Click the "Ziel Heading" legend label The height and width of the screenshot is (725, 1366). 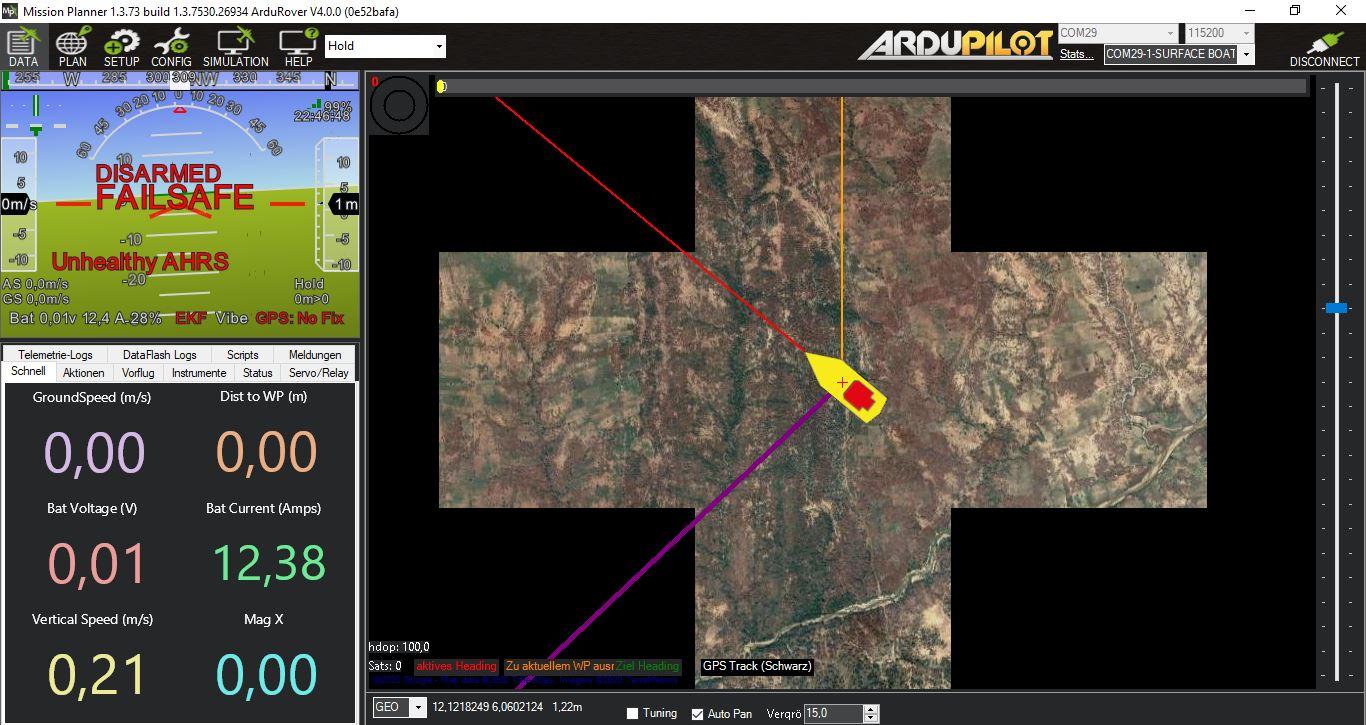[647, 666]
